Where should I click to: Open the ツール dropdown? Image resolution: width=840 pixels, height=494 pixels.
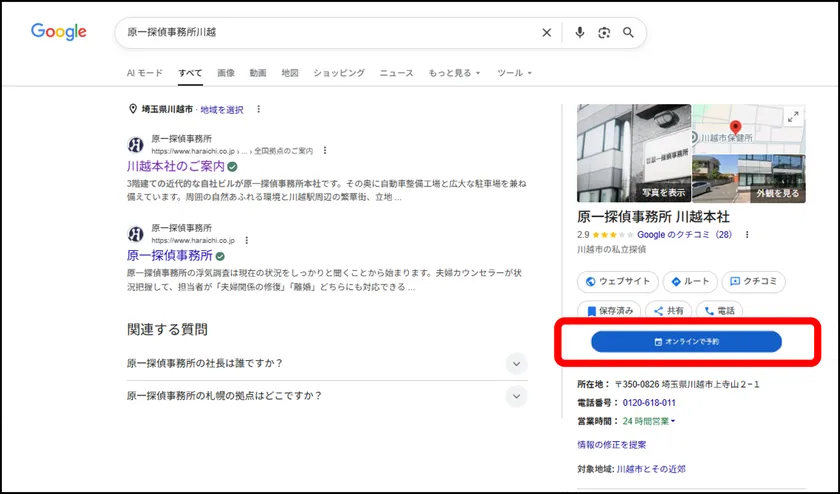tap(514, 73)
